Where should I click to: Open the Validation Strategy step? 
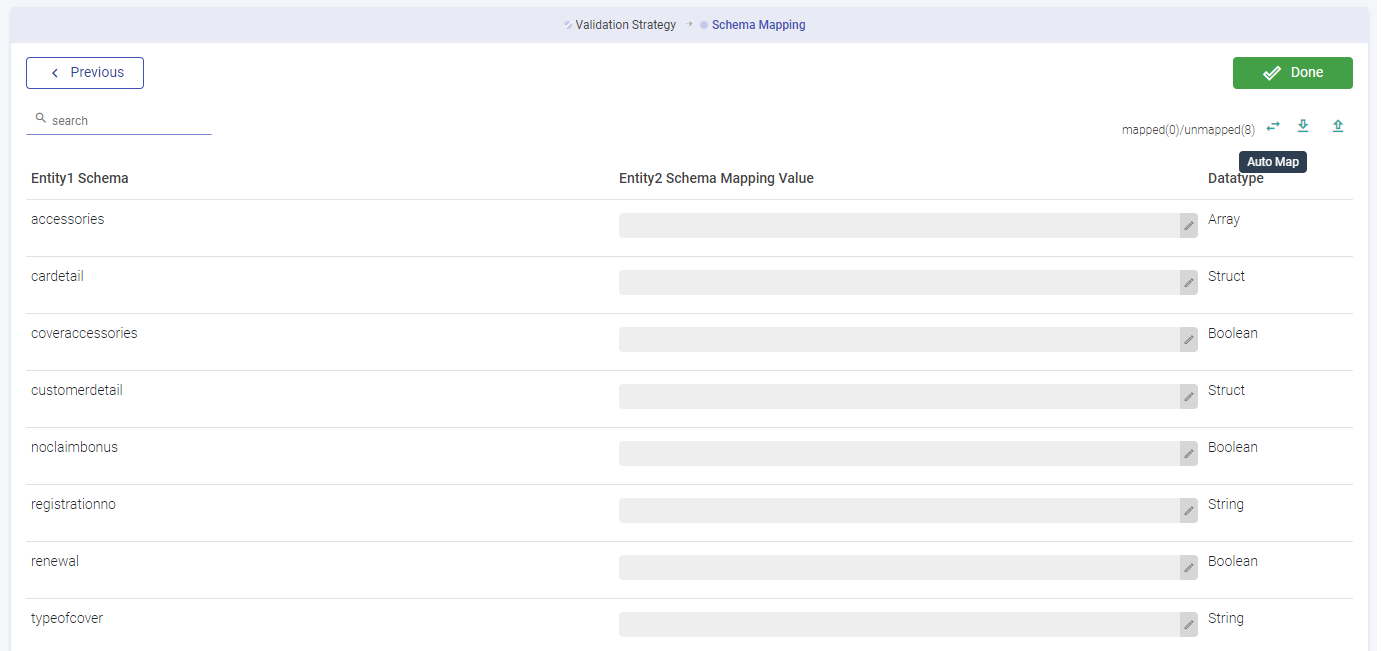pos(626,25)
